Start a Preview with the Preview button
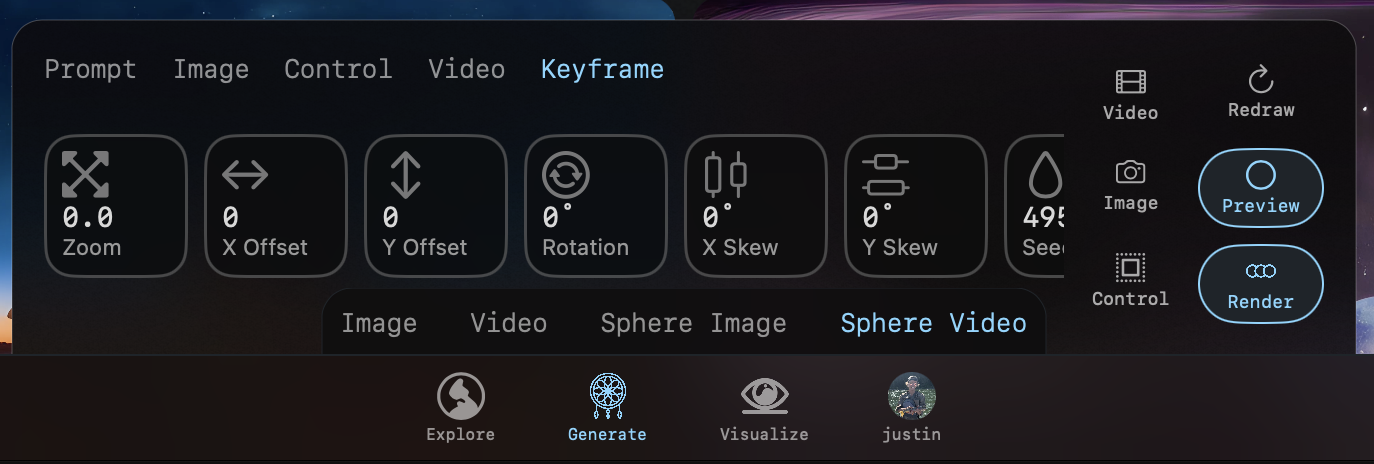Image resolution: width=1374 pixels, height=464 pixels. 1261,187
